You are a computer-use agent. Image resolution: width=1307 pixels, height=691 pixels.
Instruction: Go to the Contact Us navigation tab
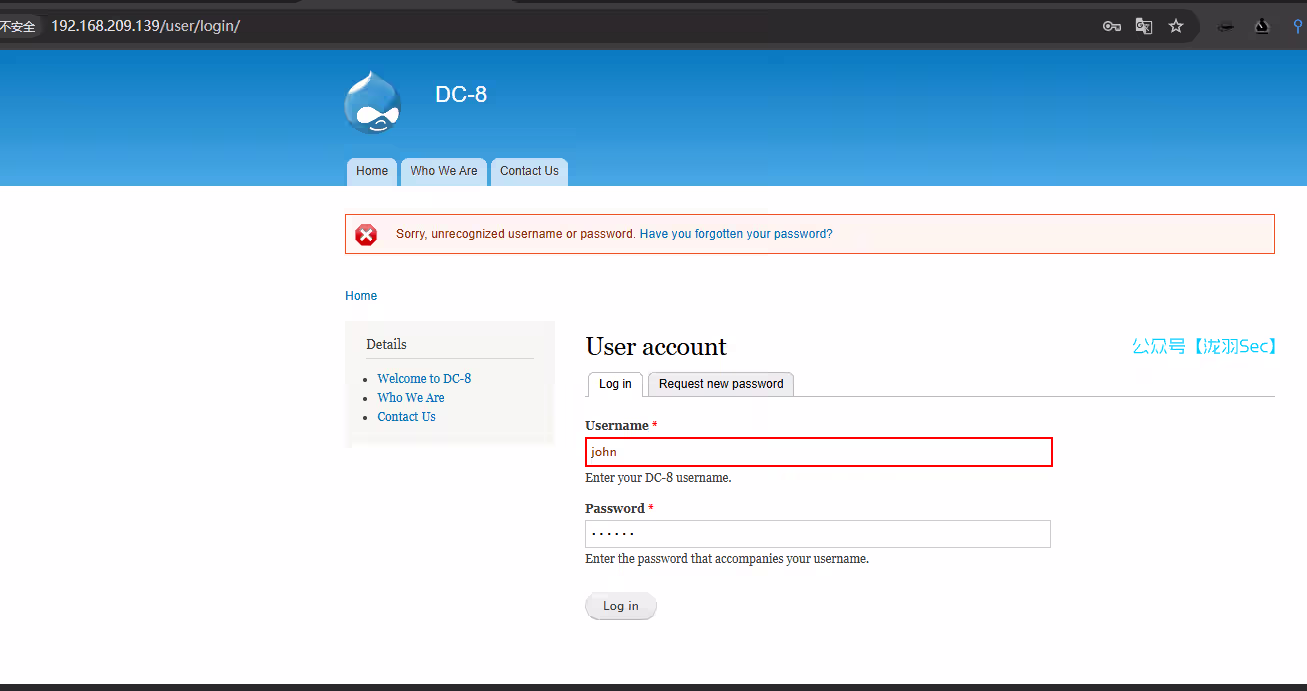point(529,171)
